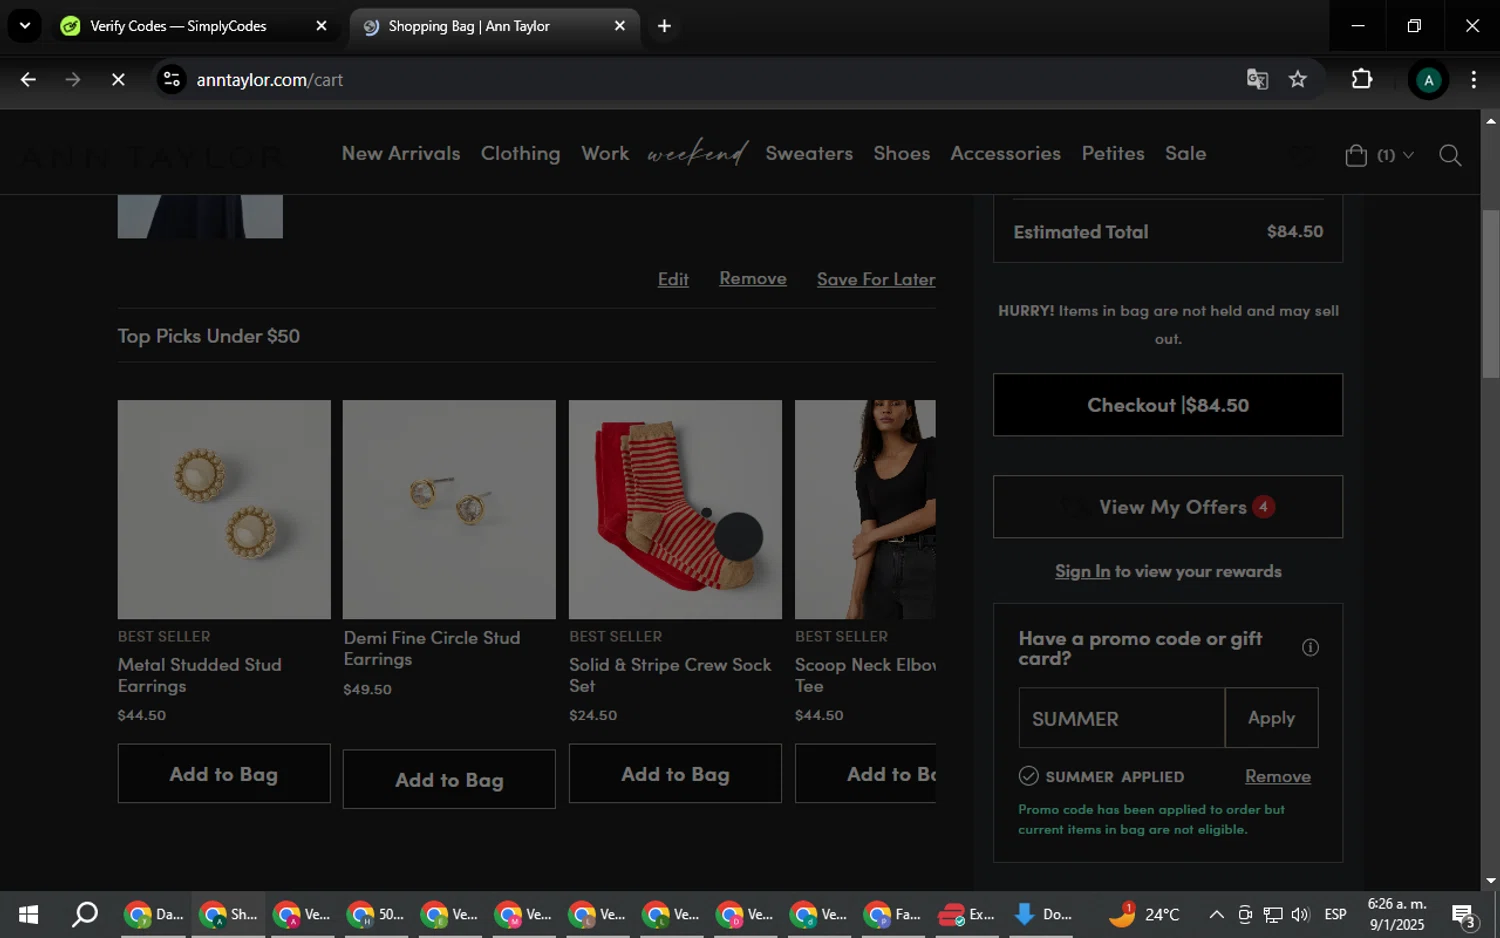Open the Clothing menu
1500x938 pixels.
(520, 153)
